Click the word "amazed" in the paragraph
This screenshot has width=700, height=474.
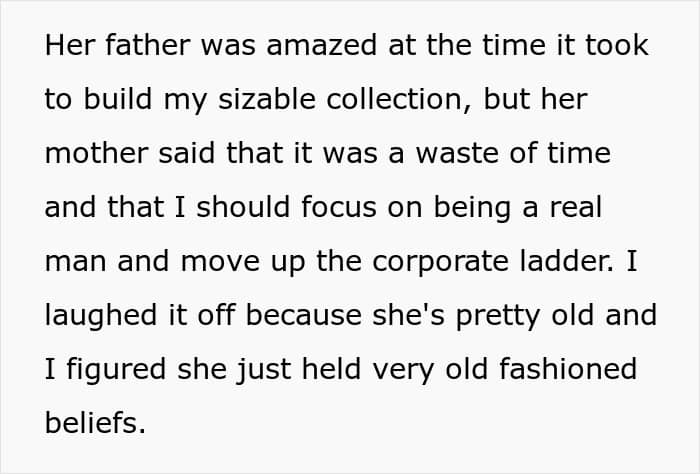coord(321,45)
